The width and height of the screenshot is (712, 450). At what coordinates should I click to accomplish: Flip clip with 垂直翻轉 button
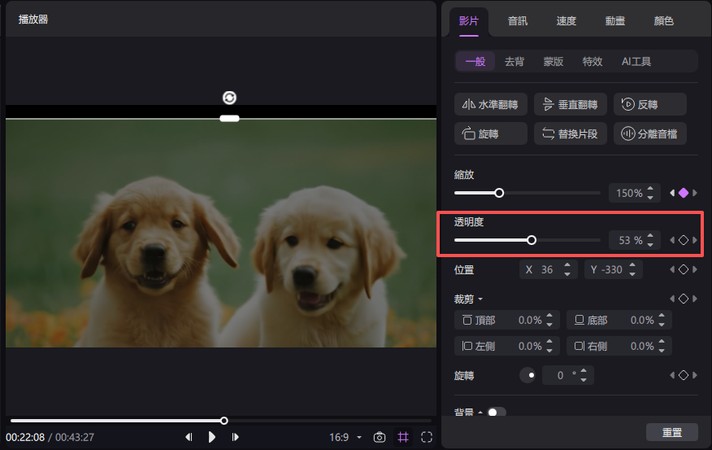[570, 104]
